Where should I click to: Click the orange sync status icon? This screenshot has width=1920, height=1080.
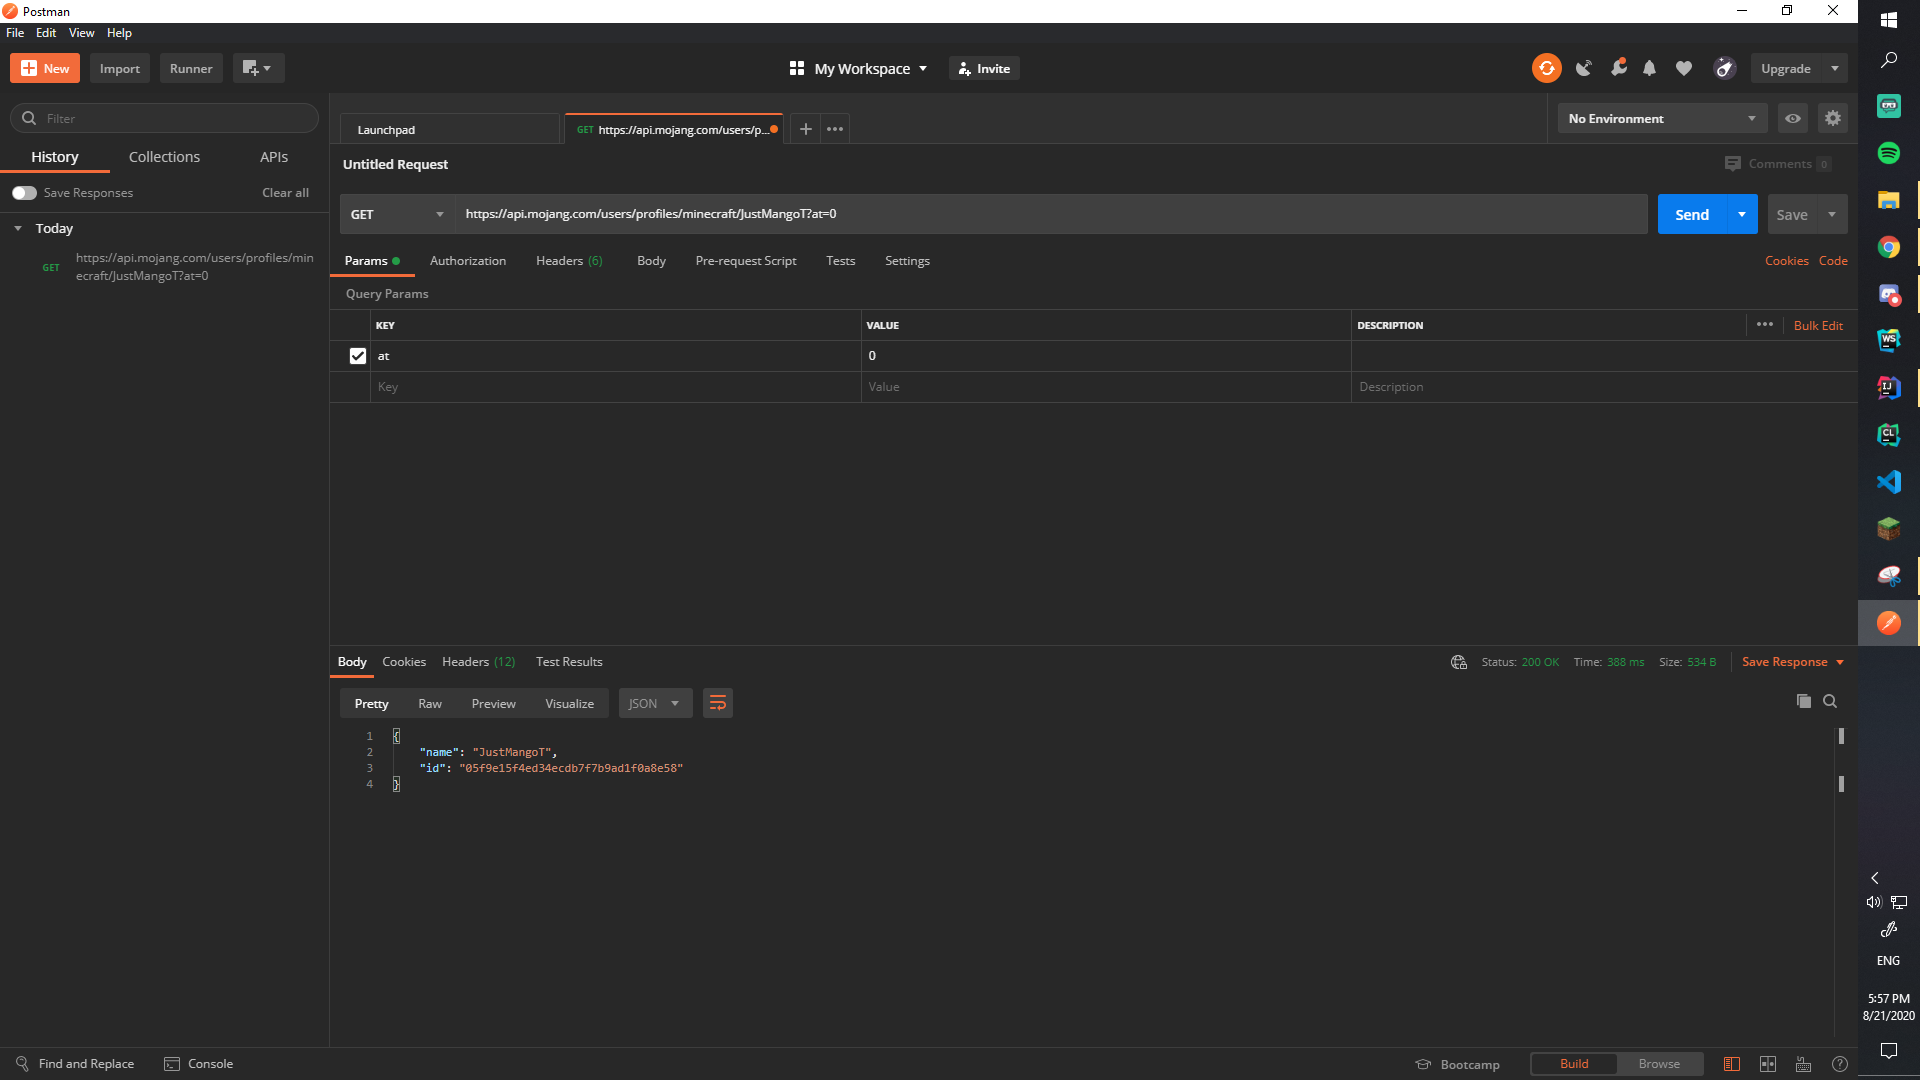1546,68
